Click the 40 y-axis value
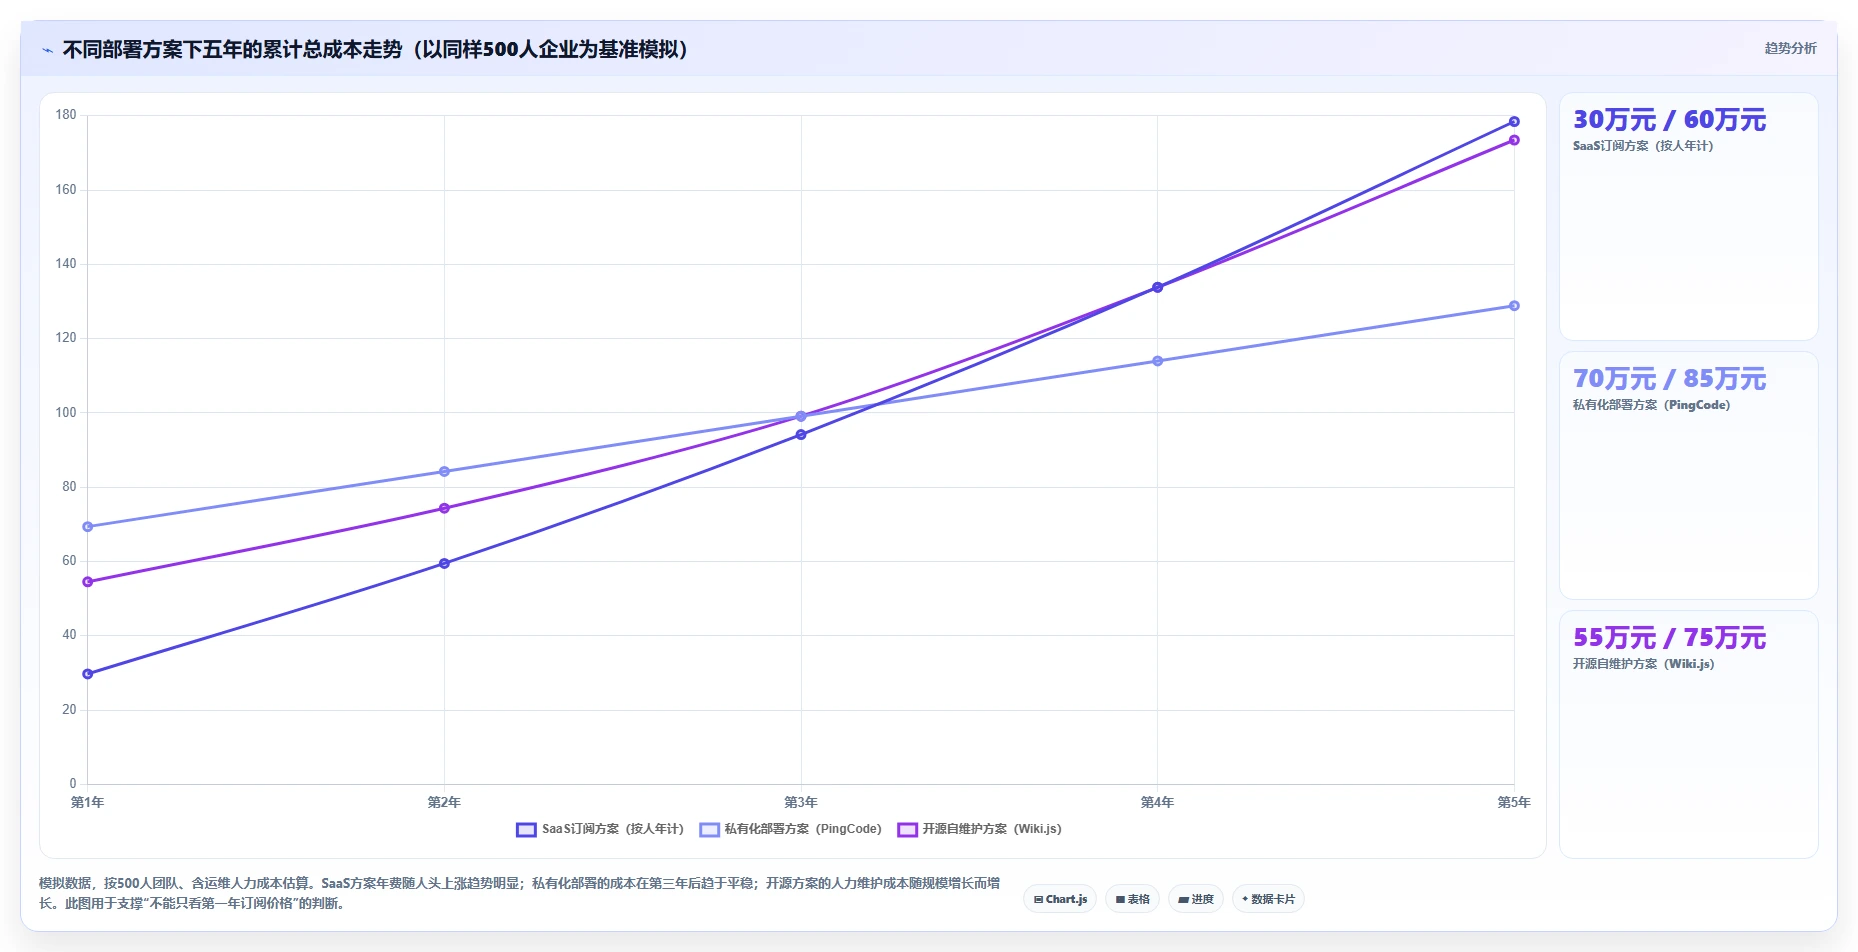Viewport: 1858px width, 952px height. [69, 635]
